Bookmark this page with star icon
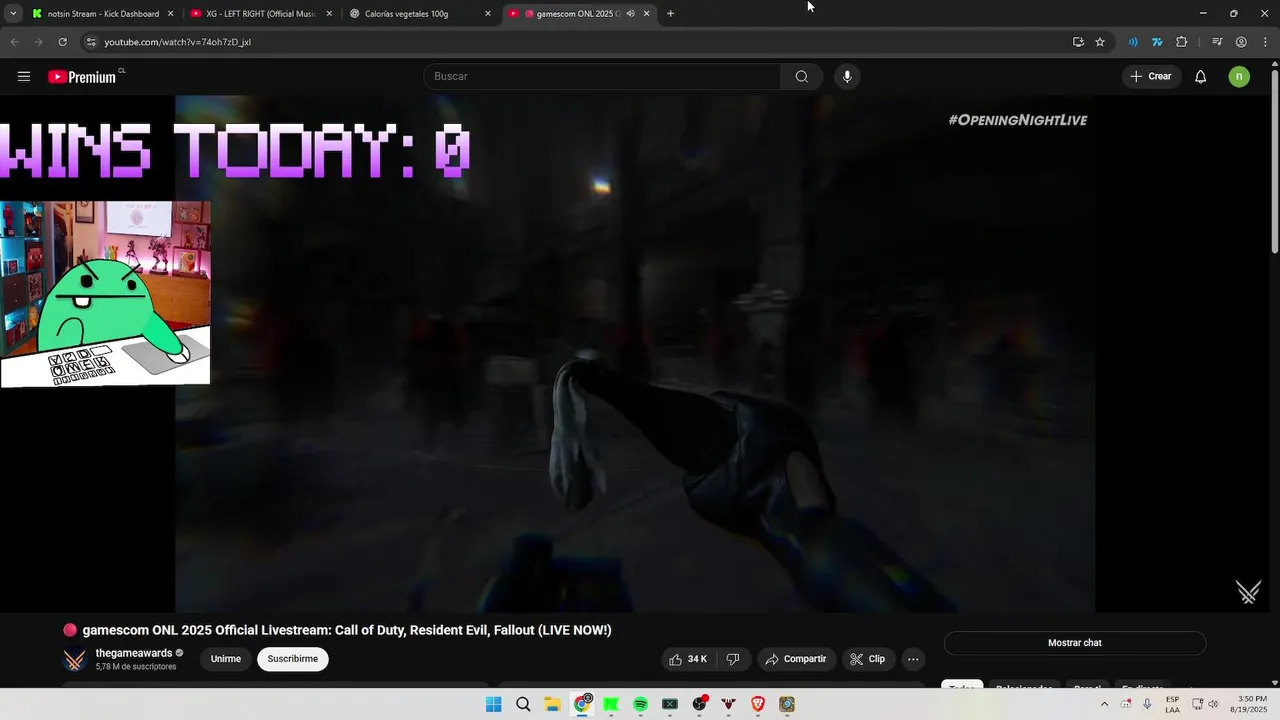Screen dimensions: 1280x720 coord(1100,42)
